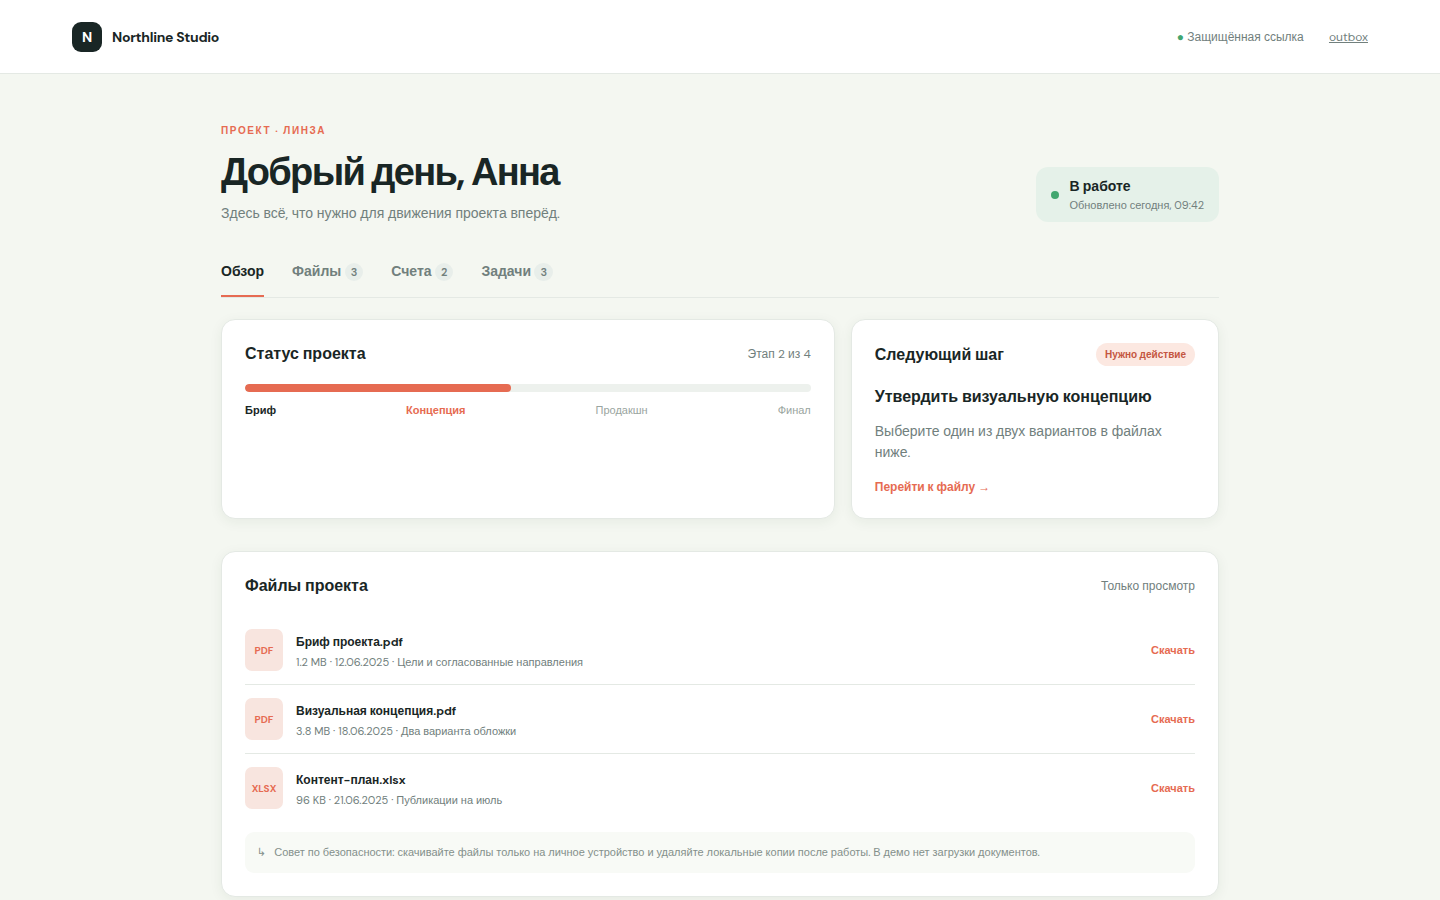Open the Обзор tab
This screenshot has width=1440, height=900.
242,272
